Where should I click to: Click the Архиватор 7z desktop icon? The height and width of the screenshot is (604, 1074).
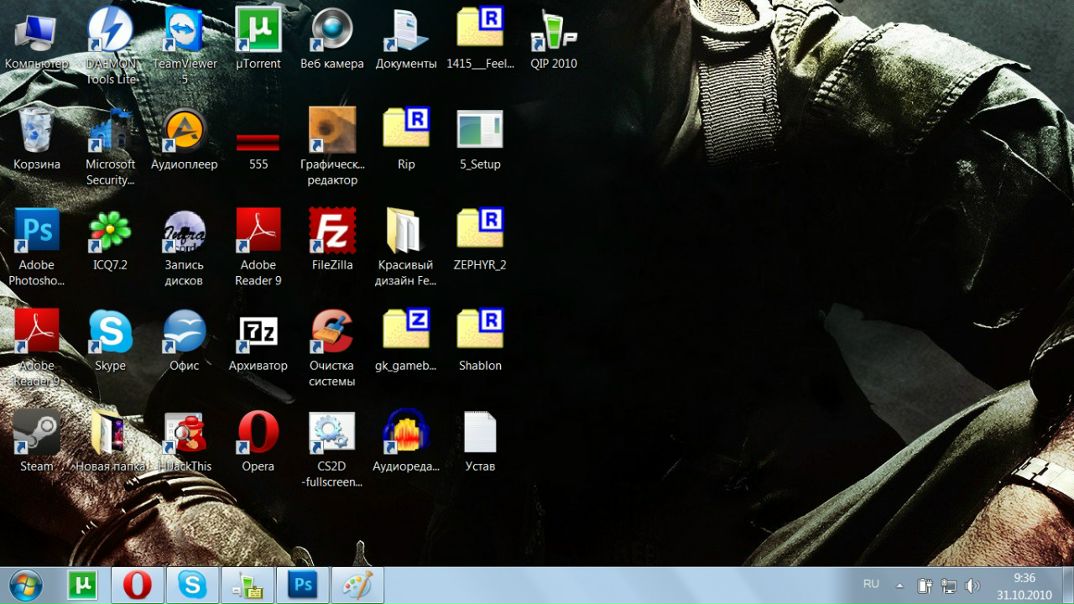point(258,333)
